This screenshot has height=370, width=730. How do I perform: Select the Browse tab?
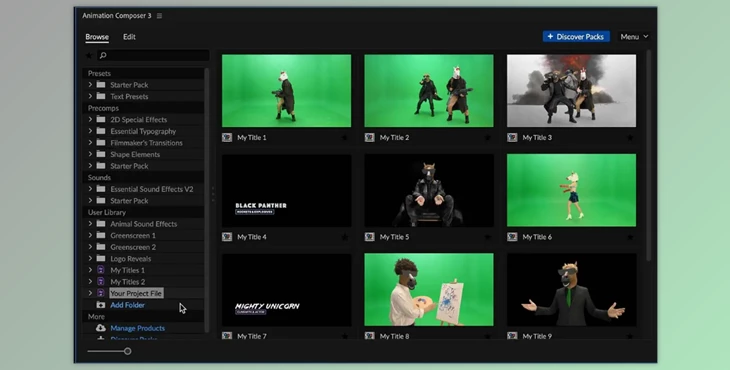pos(97,37)
